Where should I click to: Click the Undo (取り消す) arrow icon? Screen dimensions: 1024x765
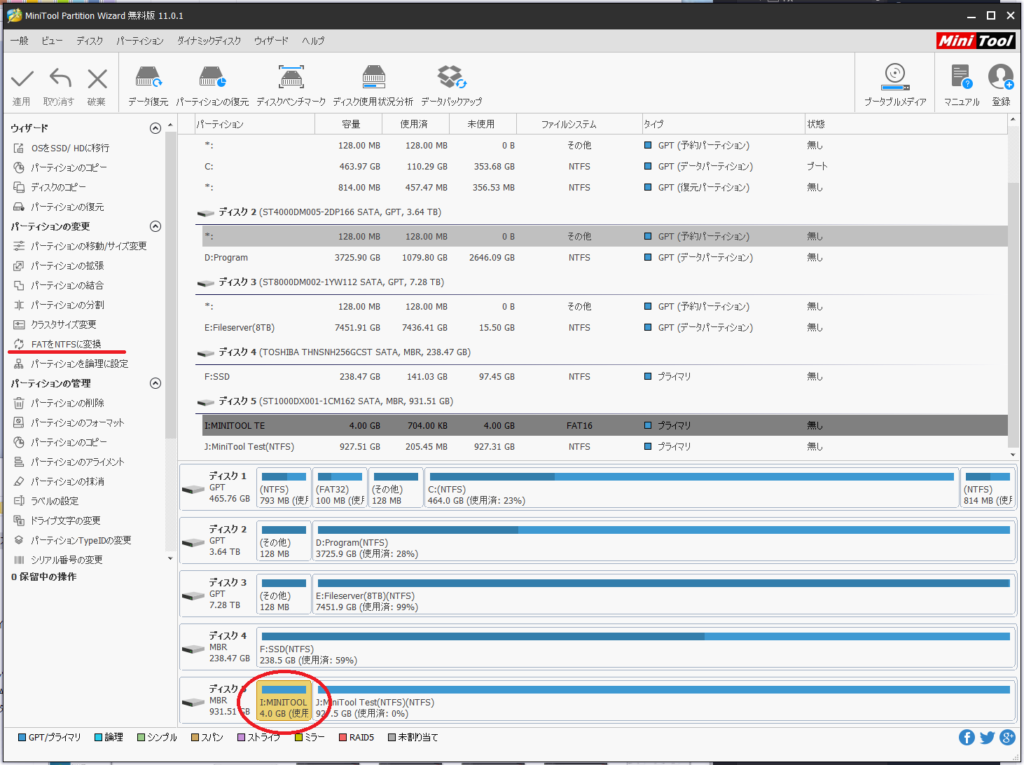point(60,79)
